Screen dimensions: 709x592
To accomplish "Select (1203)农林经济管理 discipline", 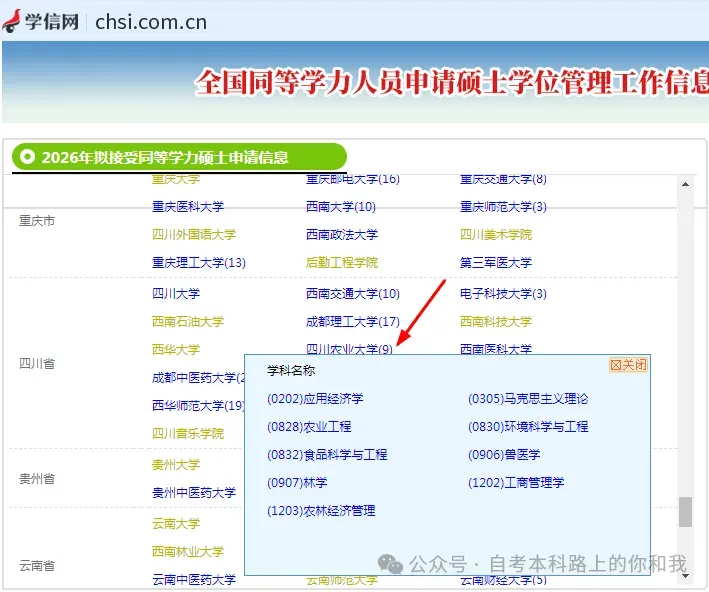I will pyautogui.click(x=321, y=511).
